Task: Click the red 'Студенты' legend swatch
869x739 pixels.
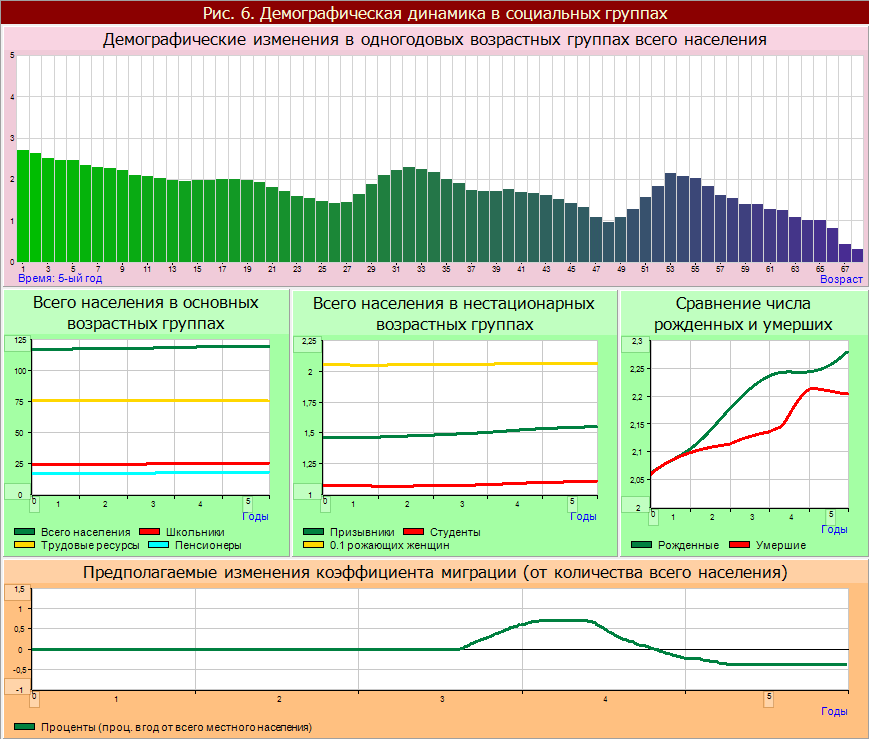Action: [413, 532]
